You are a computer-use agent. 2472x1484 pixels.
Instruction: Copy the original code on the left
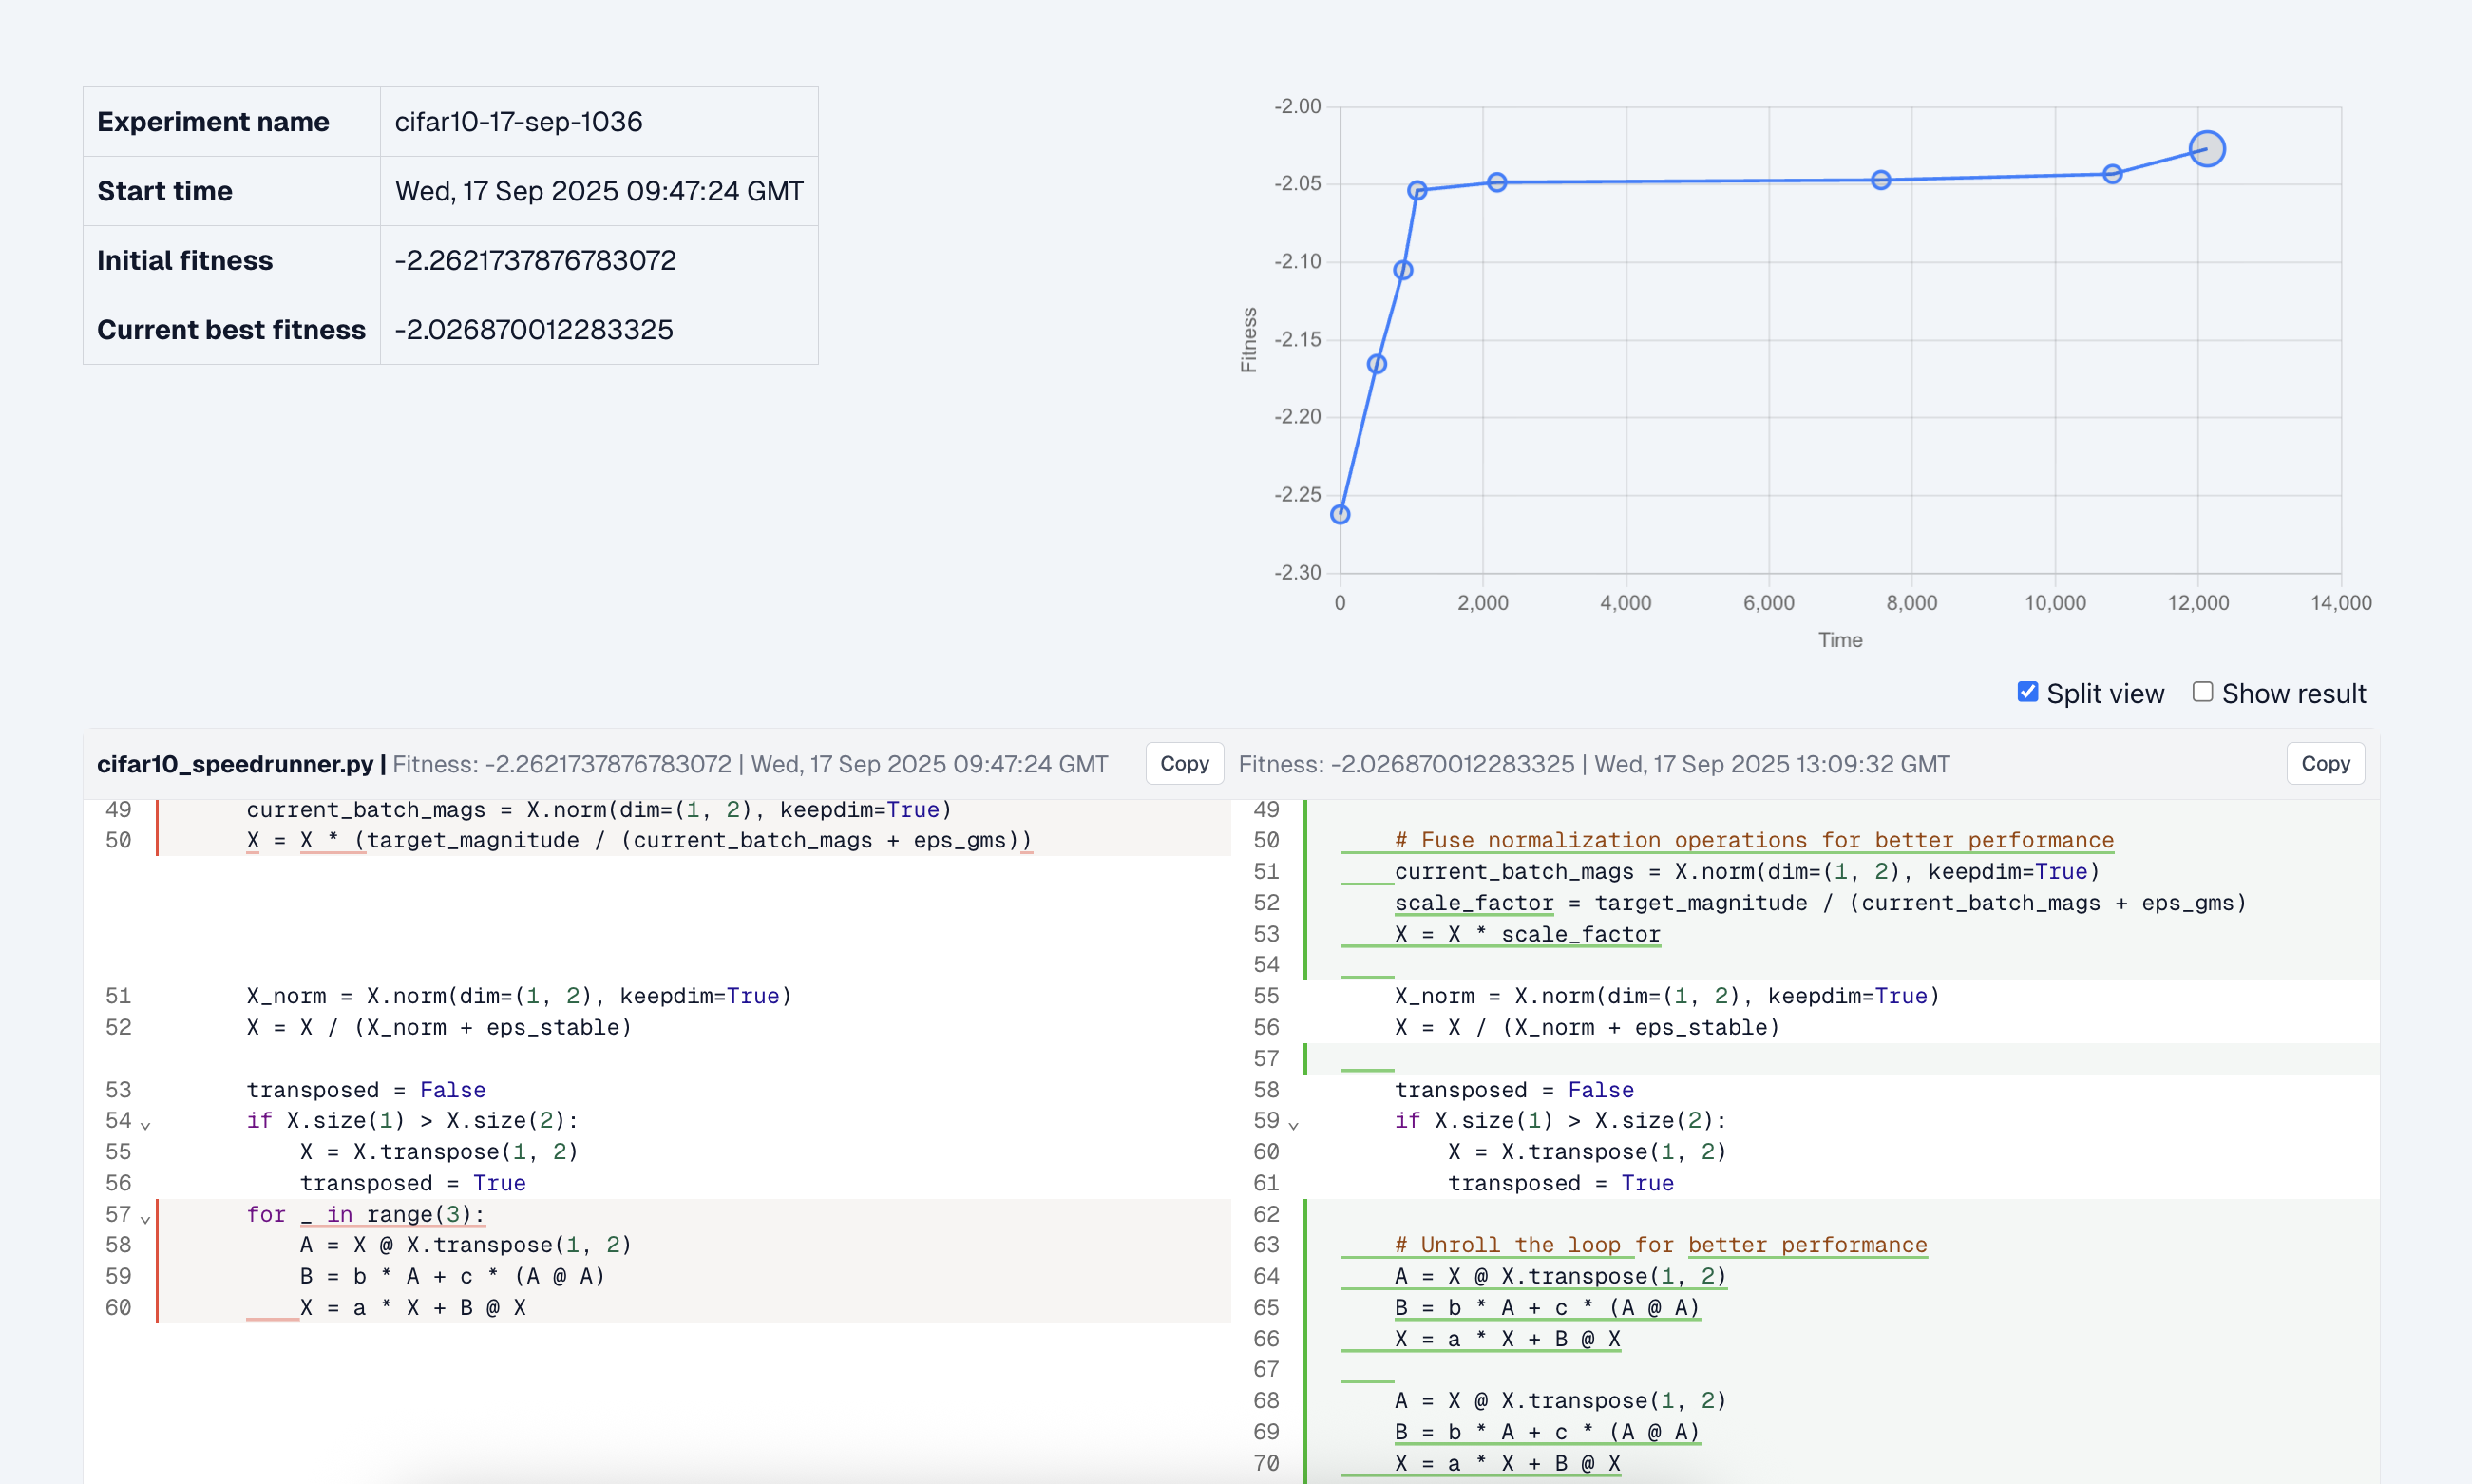(1184, 764)
